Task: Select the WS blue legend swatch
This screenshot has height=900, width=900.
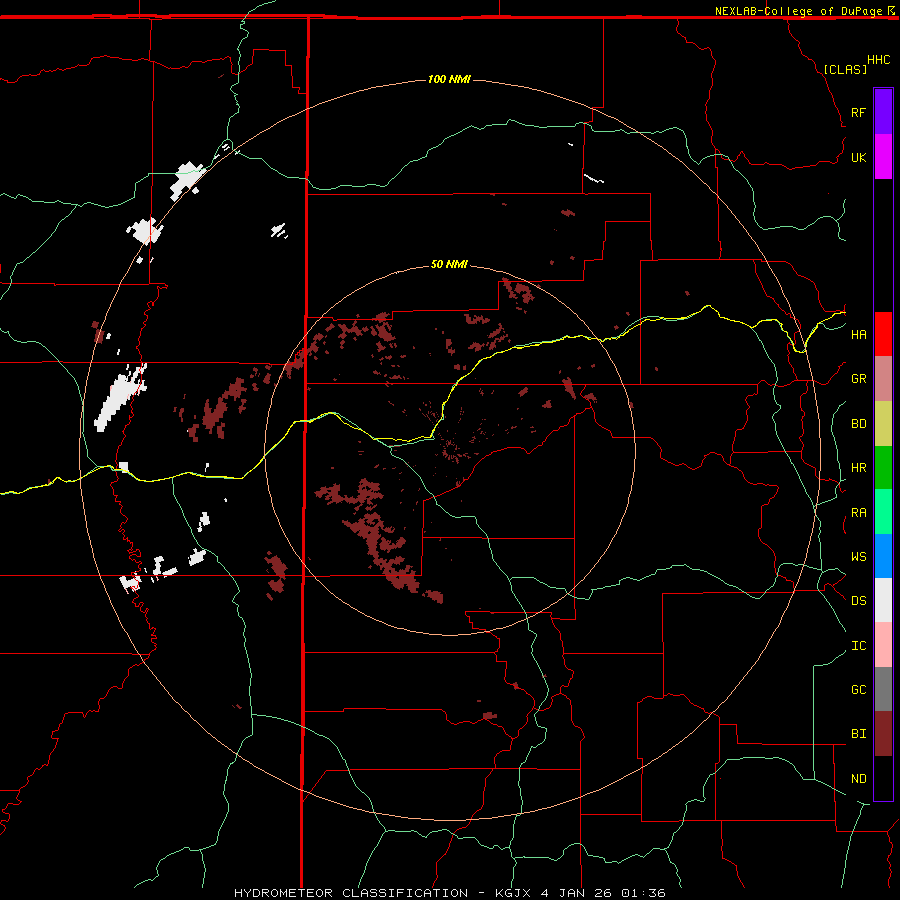Action: 883,556
